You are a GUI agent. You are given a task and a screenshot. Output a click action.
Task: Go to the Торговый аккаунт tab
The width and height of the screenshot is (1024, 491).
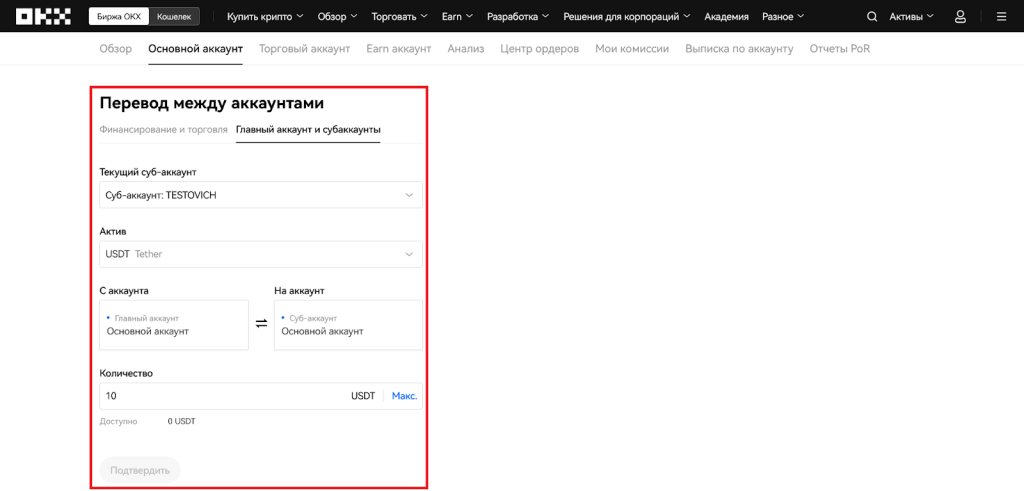point(304,48)
